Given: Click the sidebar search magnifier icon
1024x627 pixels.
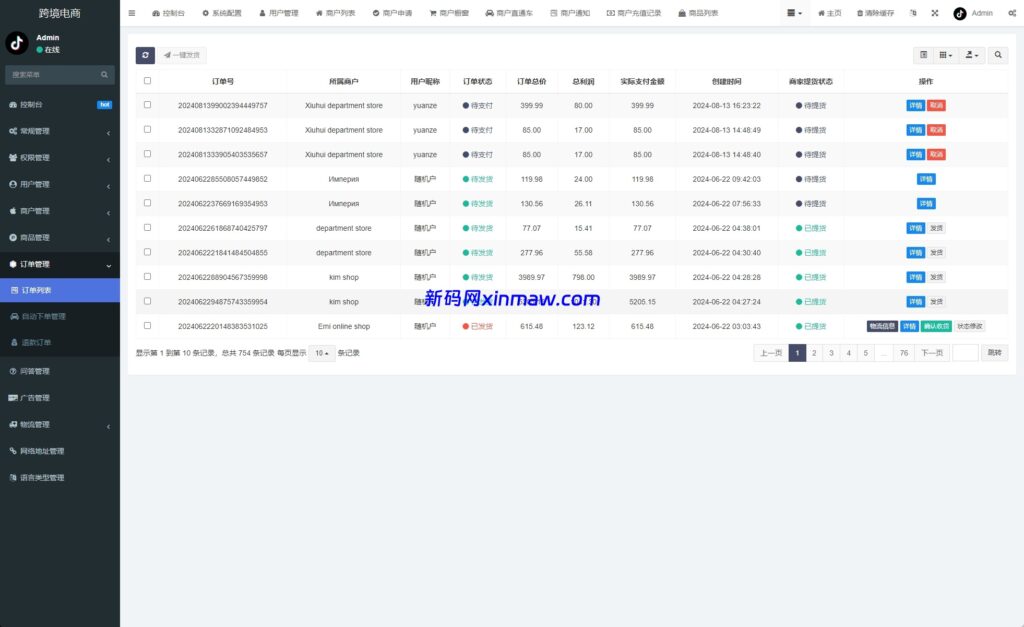Looking at the screenshot, I should point(104,74).
